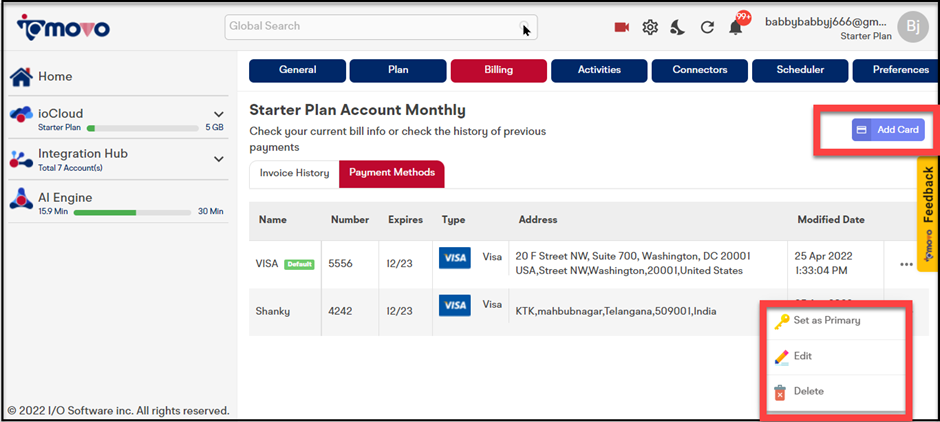Click the pencil icon beside Edit
Screen dimensions: 940x422
781,357
